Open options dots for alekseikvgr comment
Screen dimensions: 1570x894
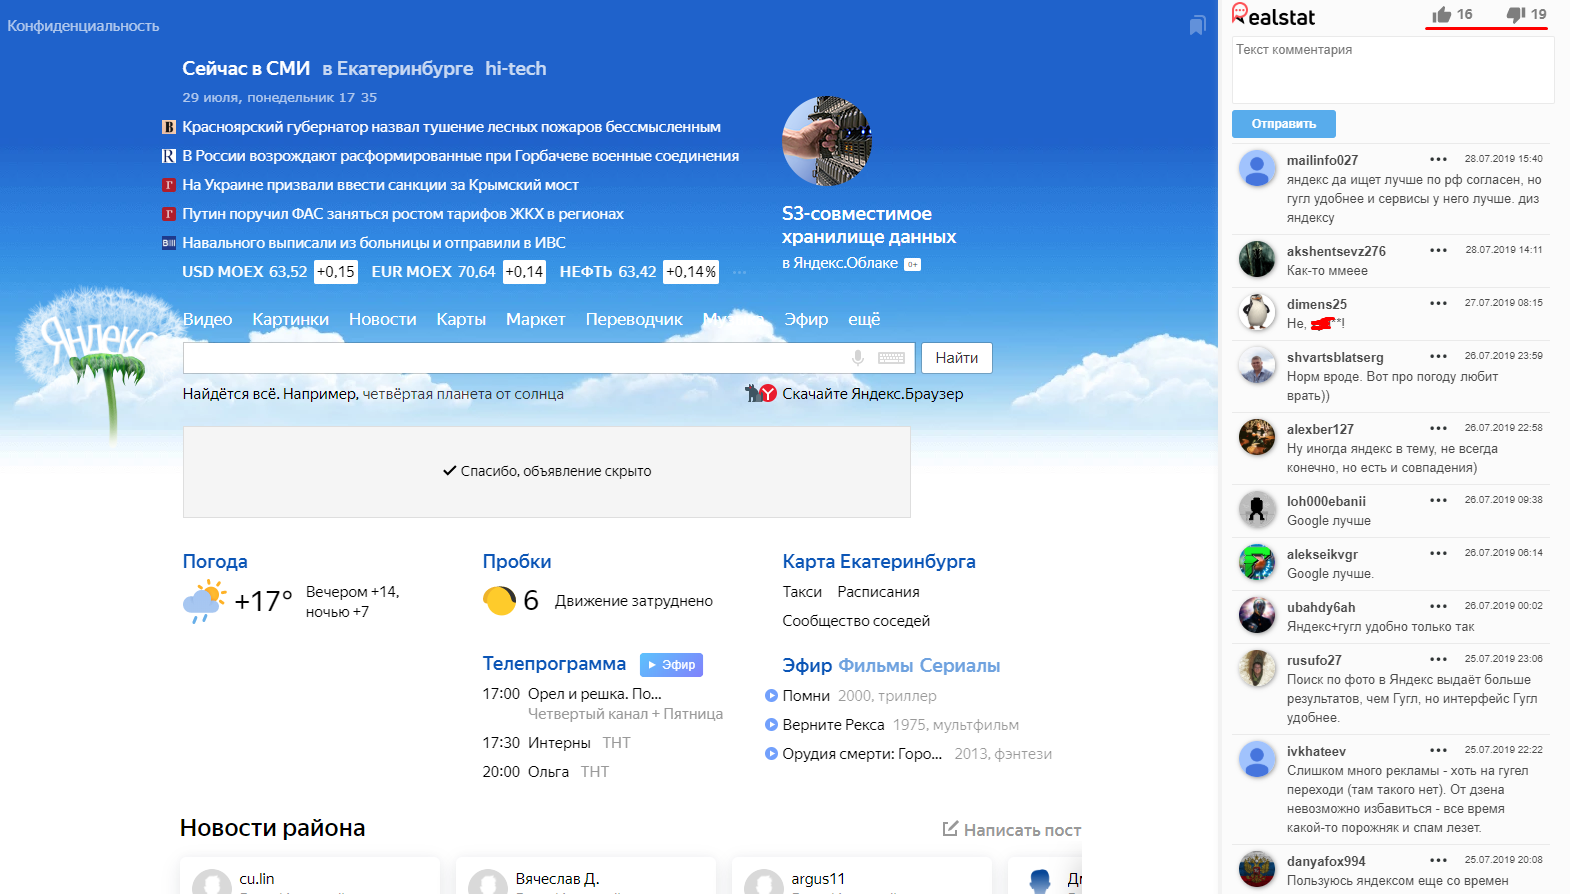[1438, 553]
